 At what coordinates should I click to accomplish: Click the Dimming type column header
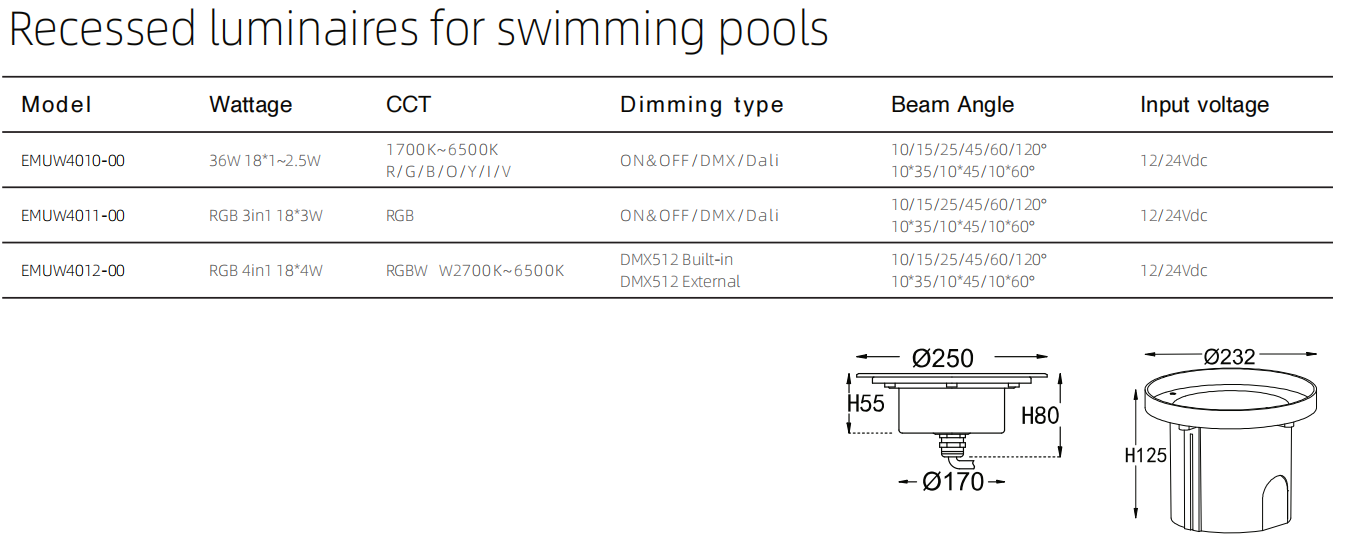pyautogui.click(x=702, y=105)
